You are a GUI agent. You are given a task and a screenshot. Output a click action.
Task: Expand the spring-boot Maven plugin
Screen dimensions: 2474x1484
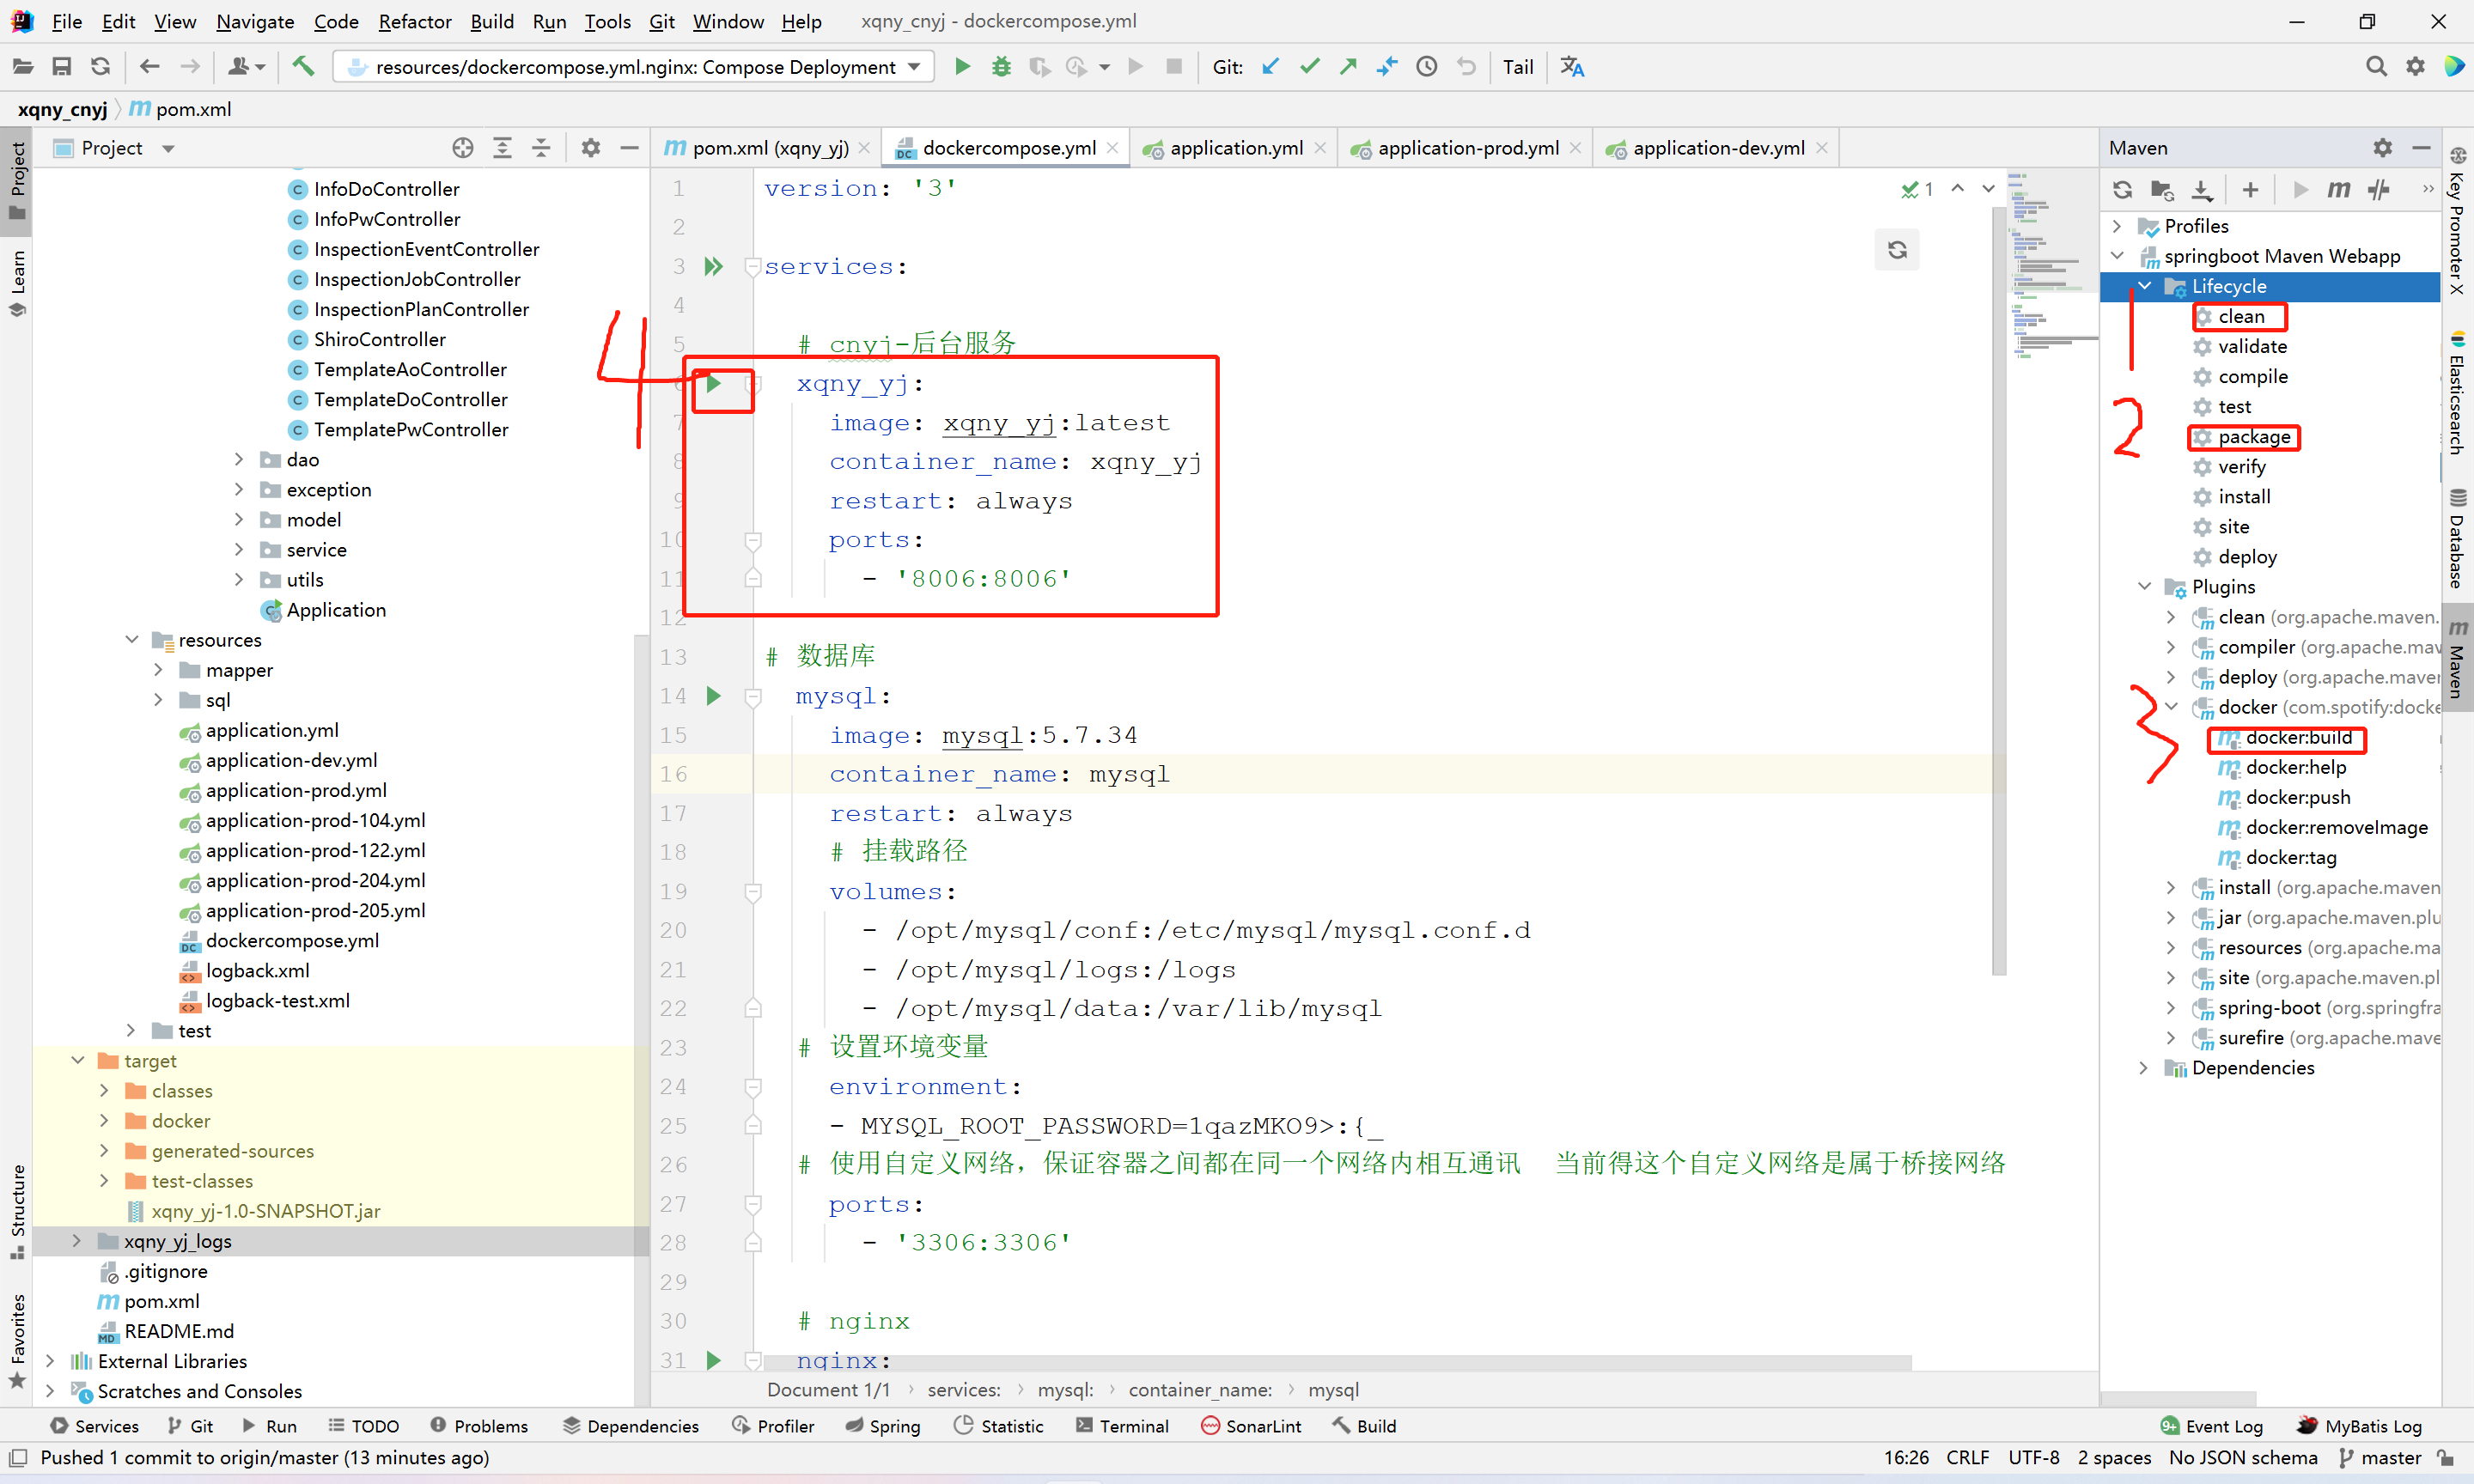tap(2171, 1008)
